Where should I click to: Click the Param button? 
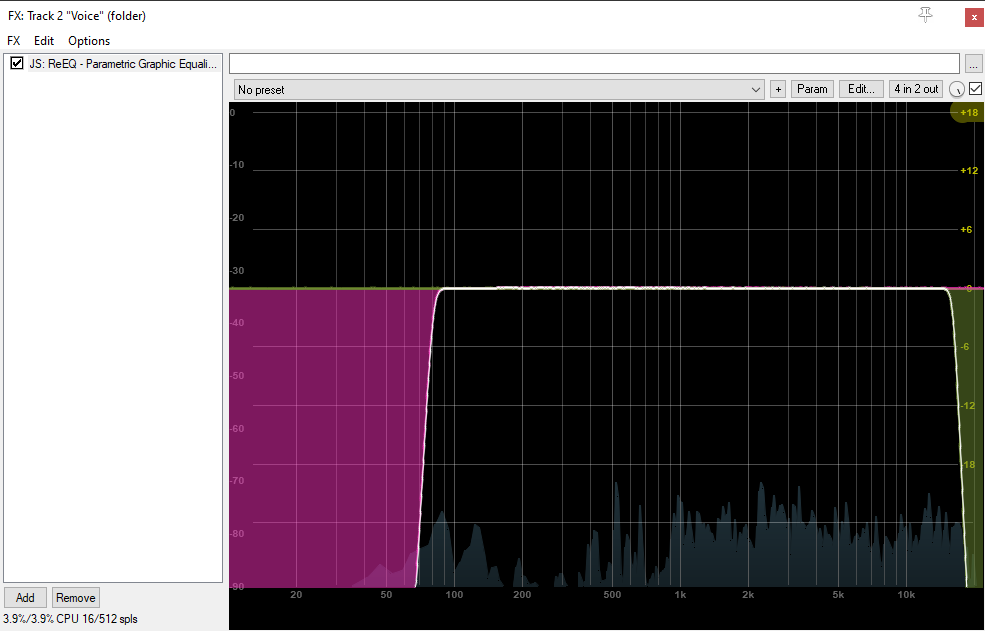[812, 89]
